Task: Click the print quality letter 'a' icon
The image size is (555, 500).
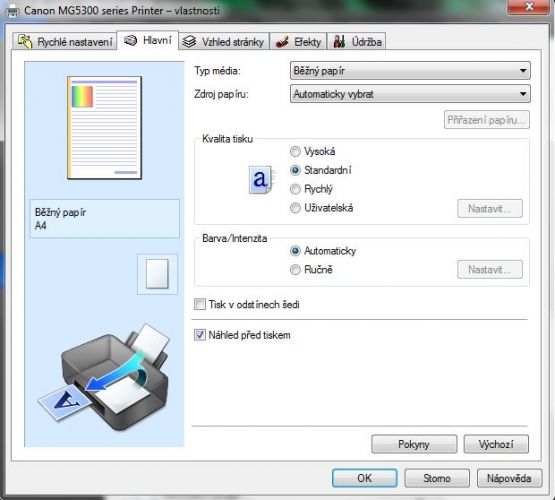Action: click(261, 179)
